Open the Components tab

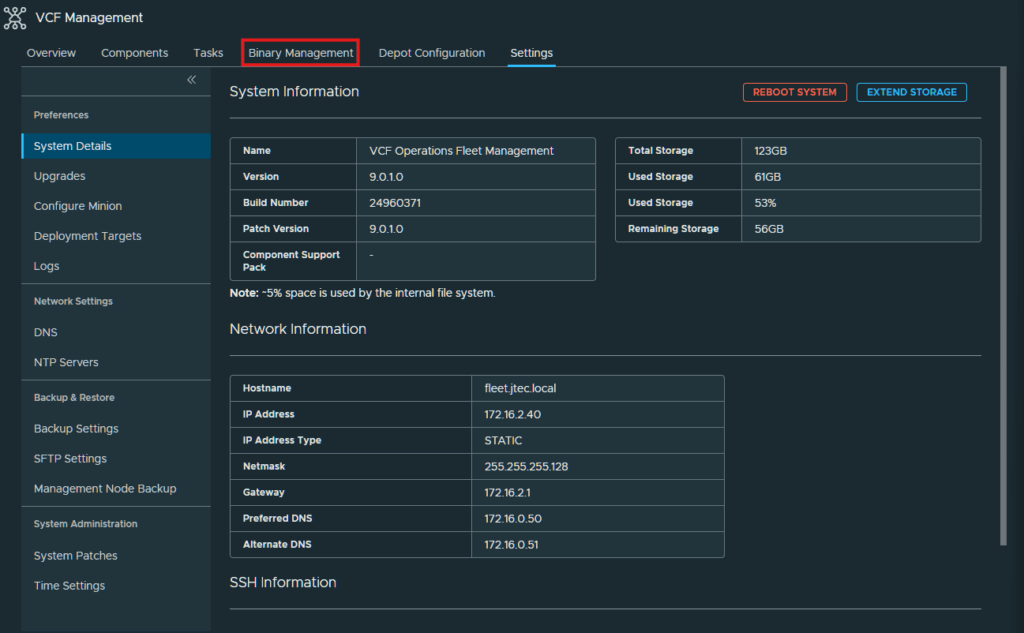coord(135,53)
